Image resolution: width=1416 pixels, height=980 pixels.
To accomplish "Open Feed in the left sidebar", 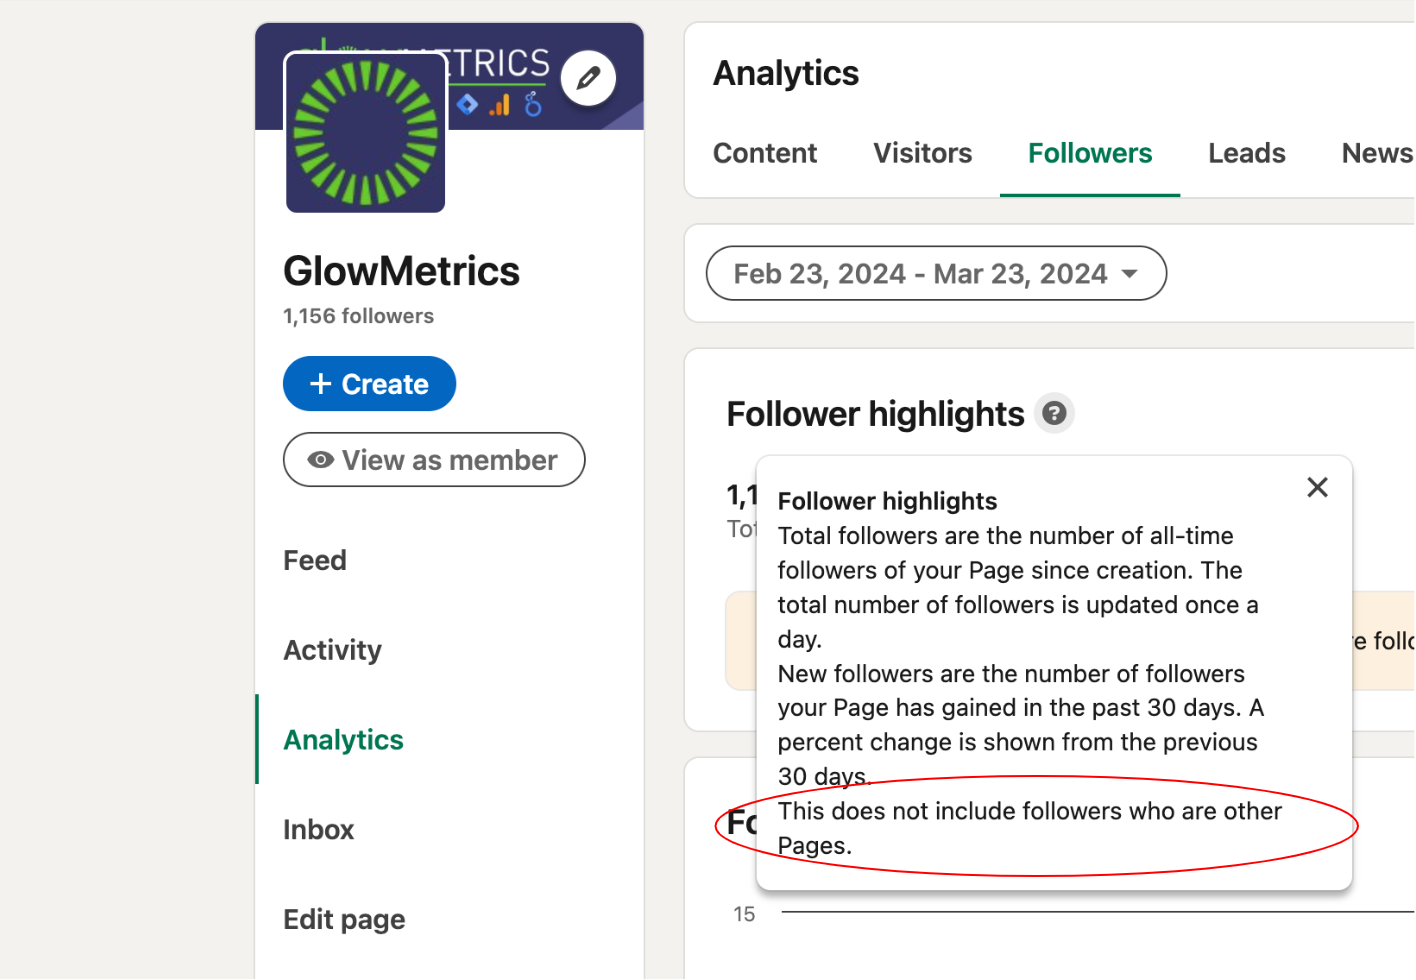I will [315, 560].
